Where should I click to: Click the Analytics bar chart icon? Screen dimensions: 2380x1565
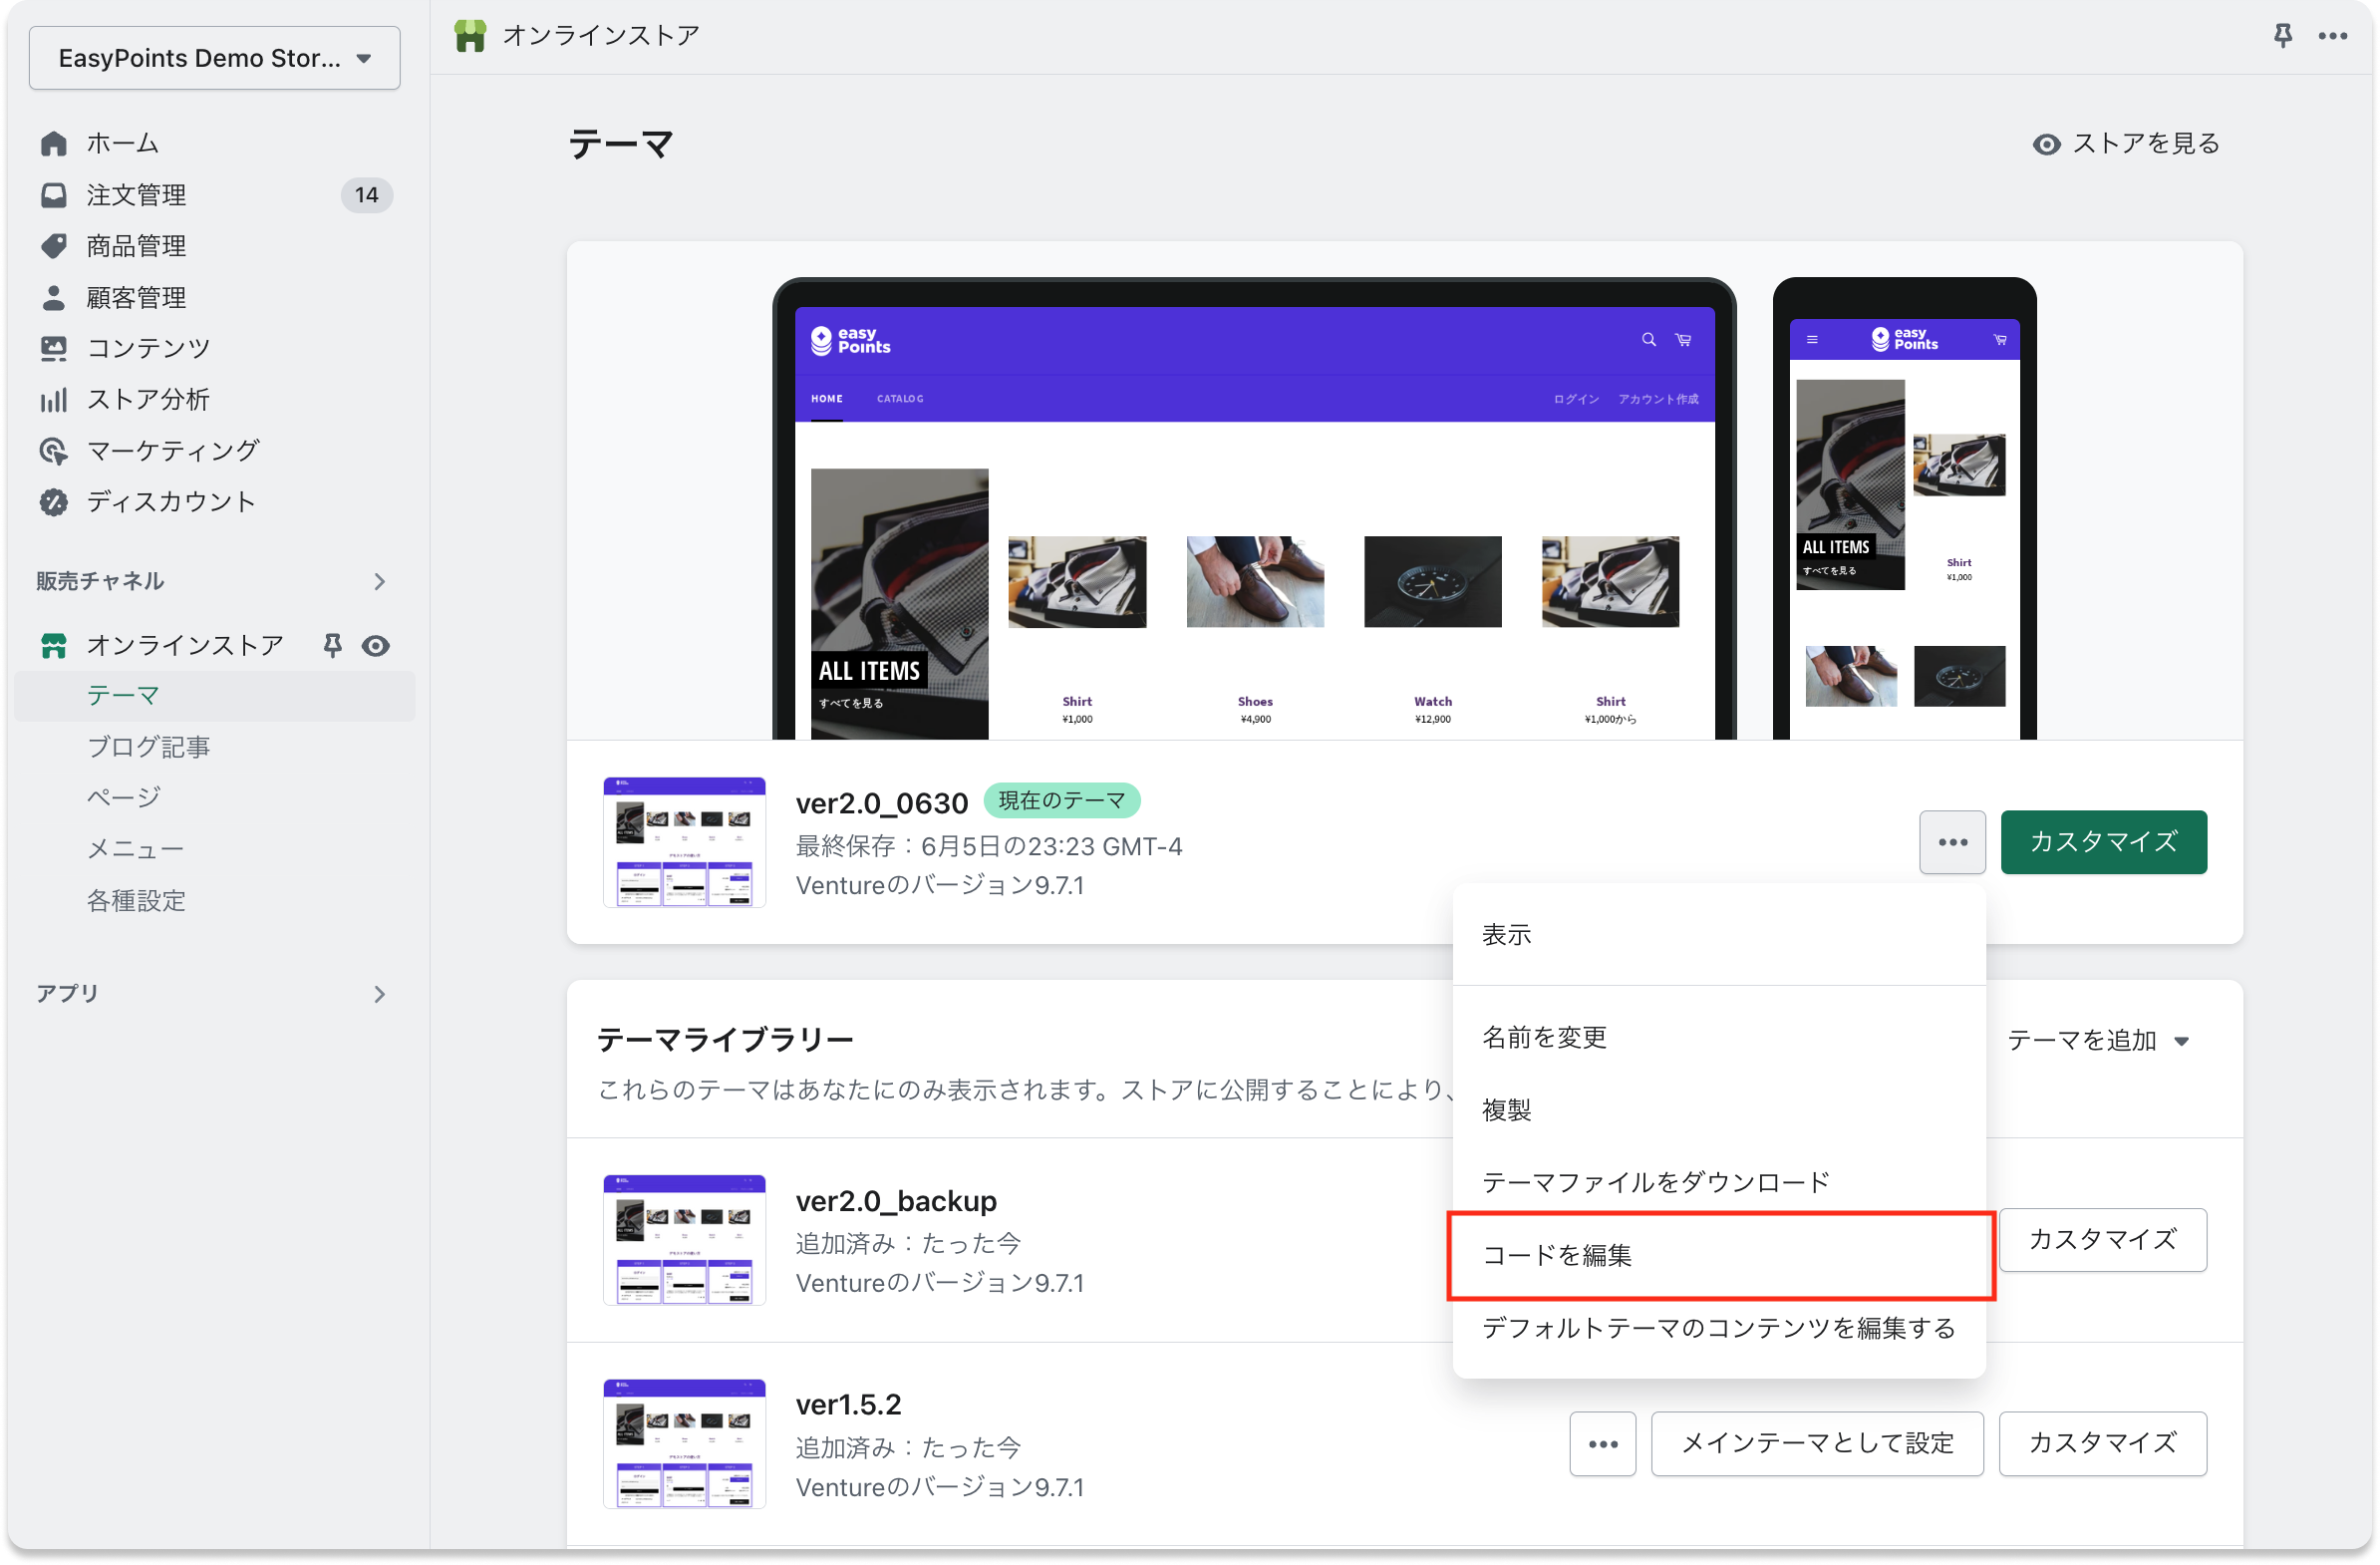click(x=54, y=400)
